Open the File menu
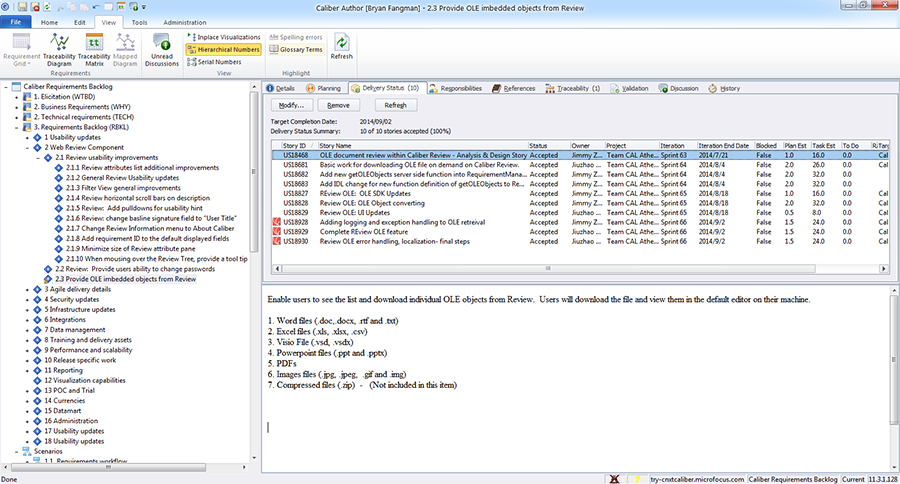Viewport: 900px width, 484px height. (x=16, y=22)
